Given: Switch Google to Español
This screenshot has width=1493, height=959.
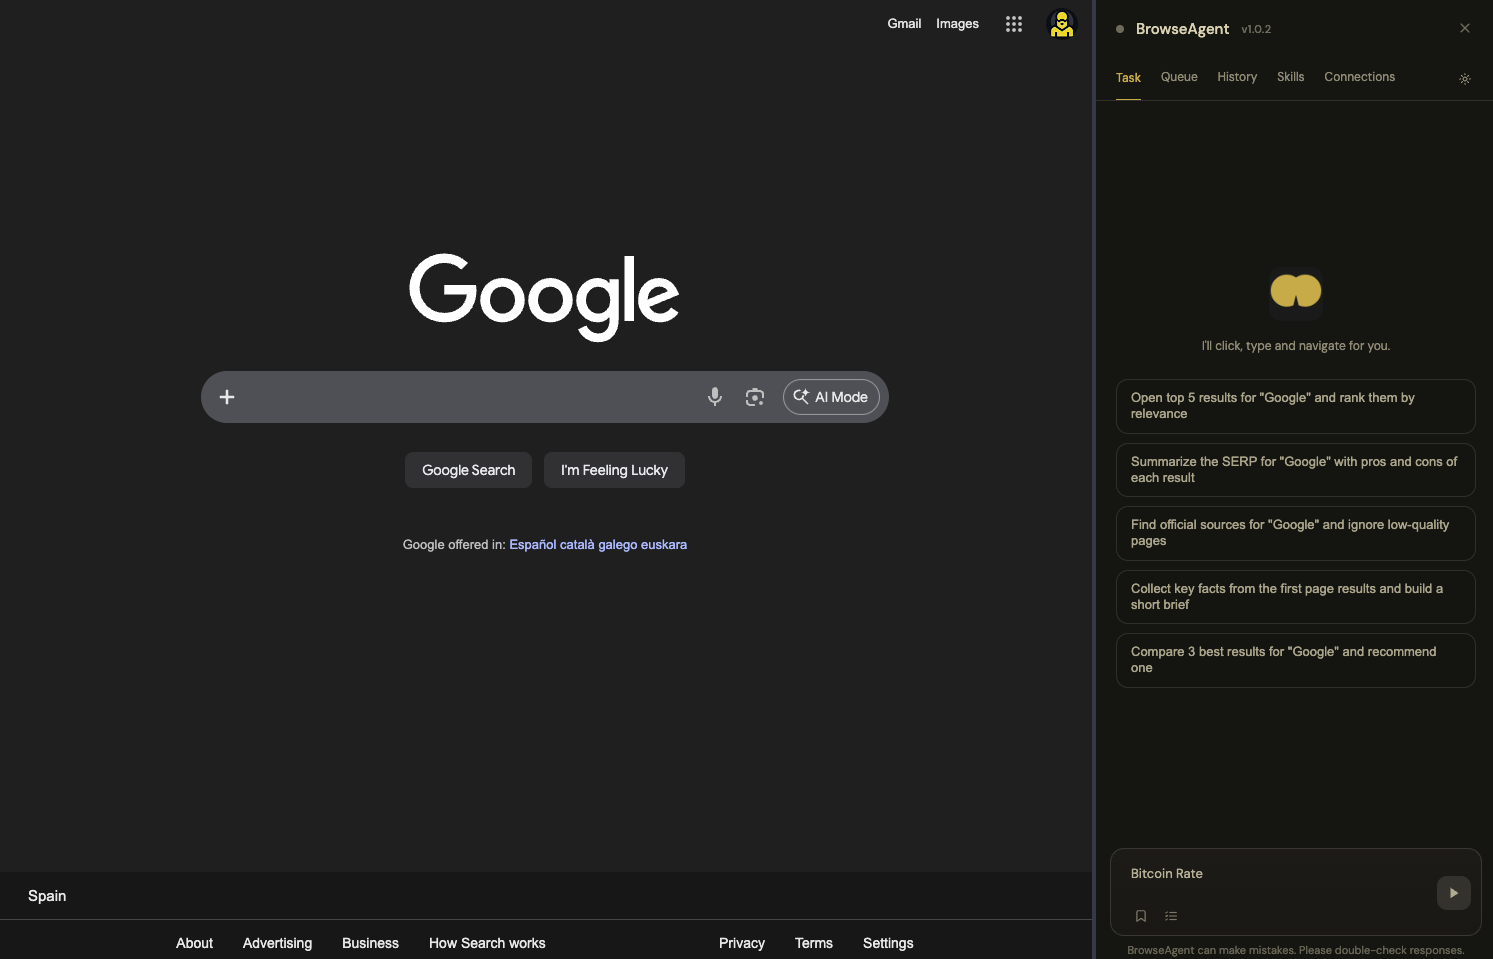Looking at the screenshot, I should pyautogui.click(x=531, y=544).
